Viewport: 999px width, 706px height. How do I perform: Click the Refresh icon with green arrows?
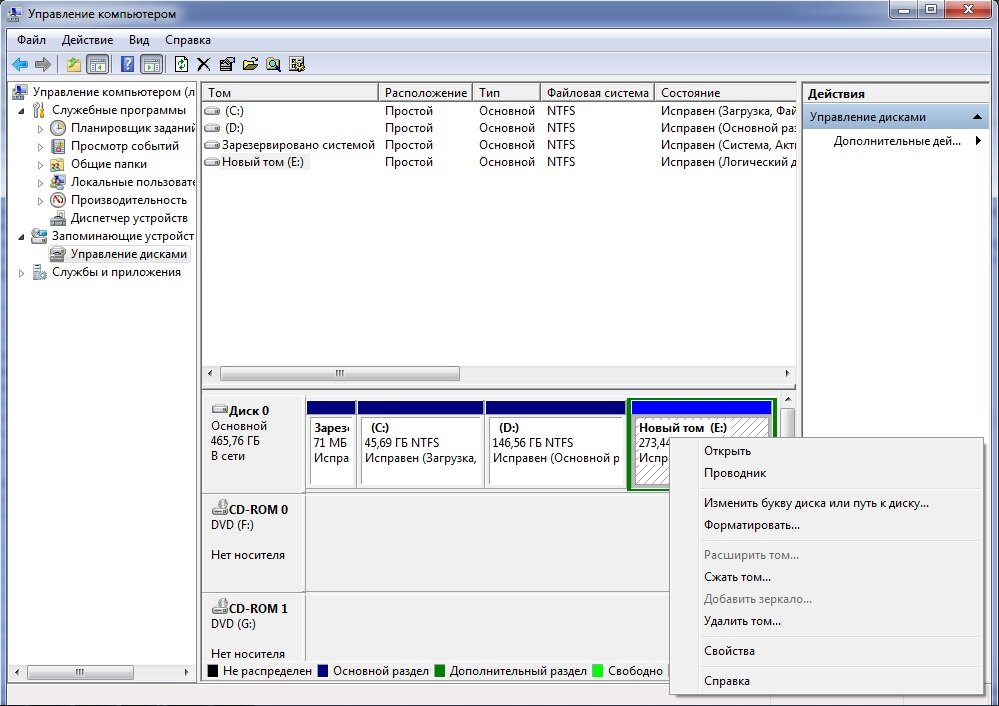[x=182, y=64]
